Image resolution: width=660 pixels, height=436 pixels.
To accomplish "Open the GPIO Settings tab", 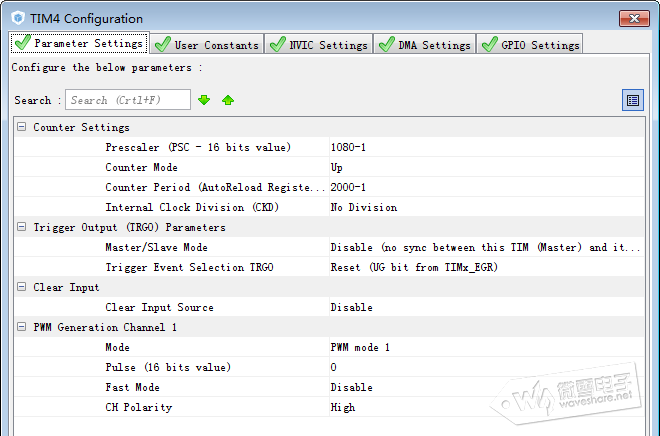I will (529, 44).
